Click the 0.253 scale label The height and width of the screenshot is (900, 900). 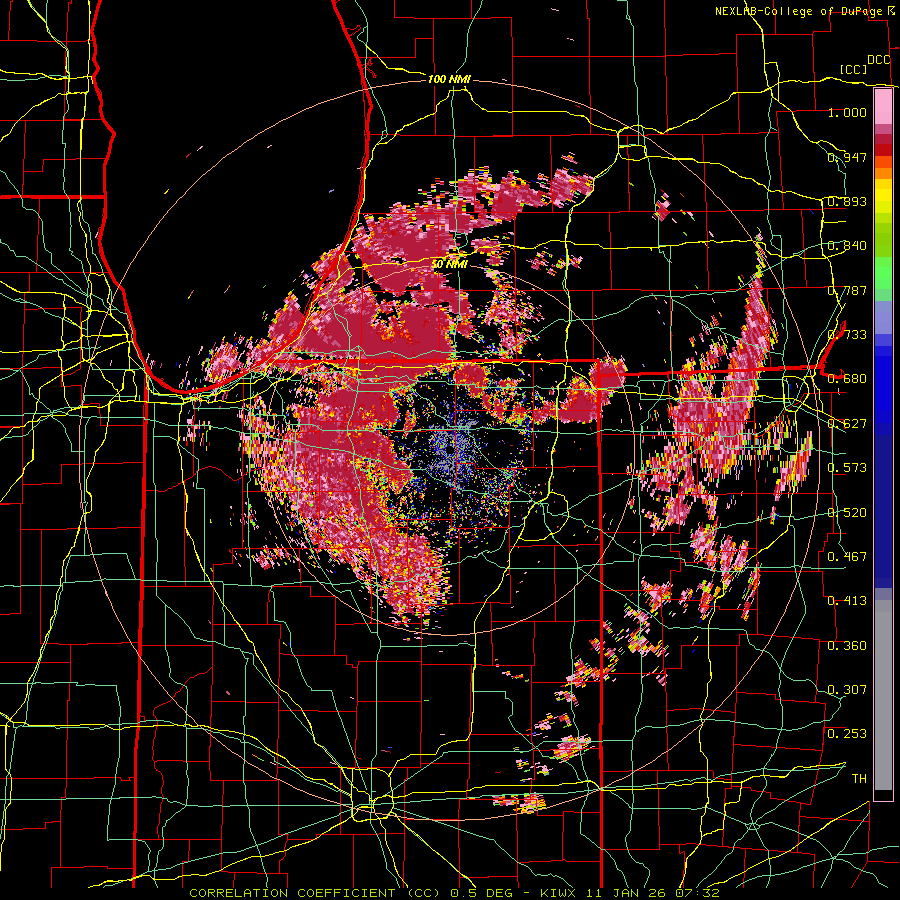(x=847, y=734)
